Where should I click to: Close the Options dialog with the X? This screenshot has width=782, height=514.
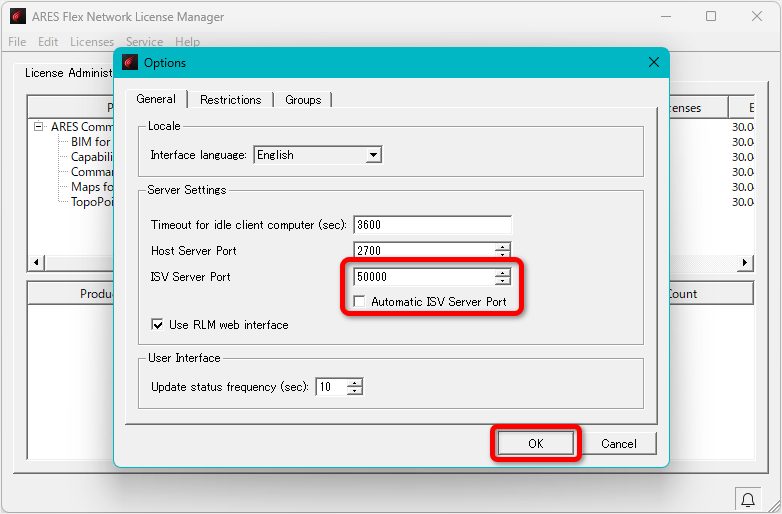pyautogui.click(x=653, y=62)
